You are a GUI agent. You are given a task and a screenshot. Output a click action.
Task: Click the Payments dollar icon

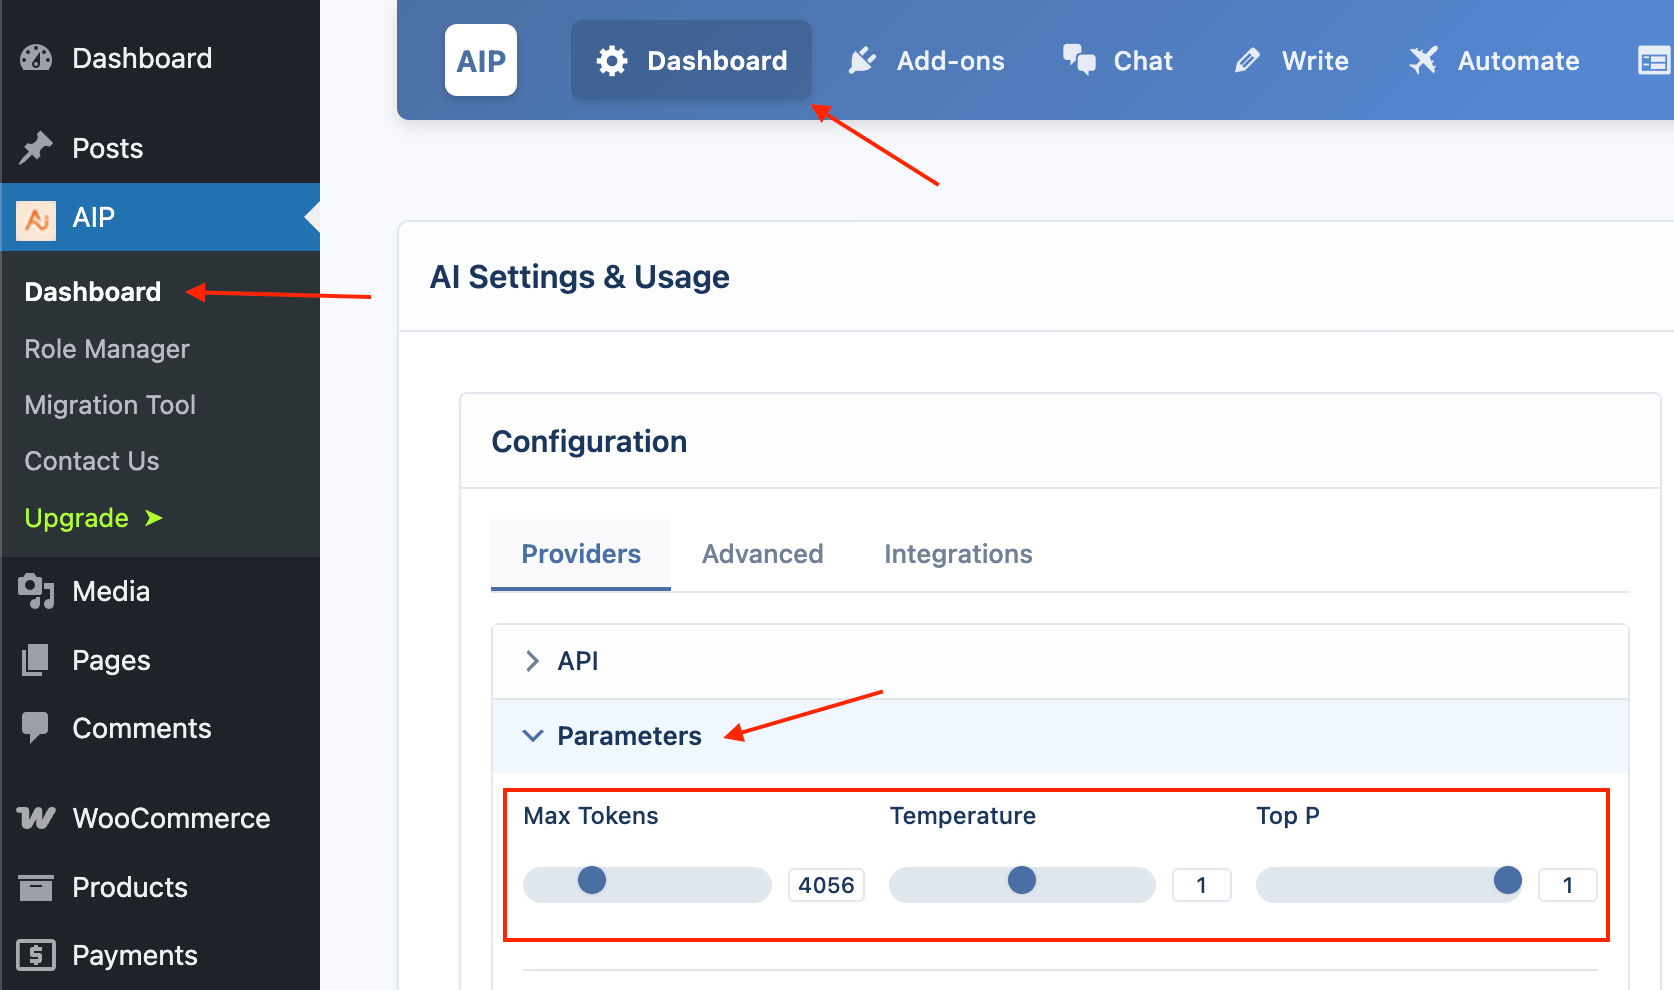point(36,955)
